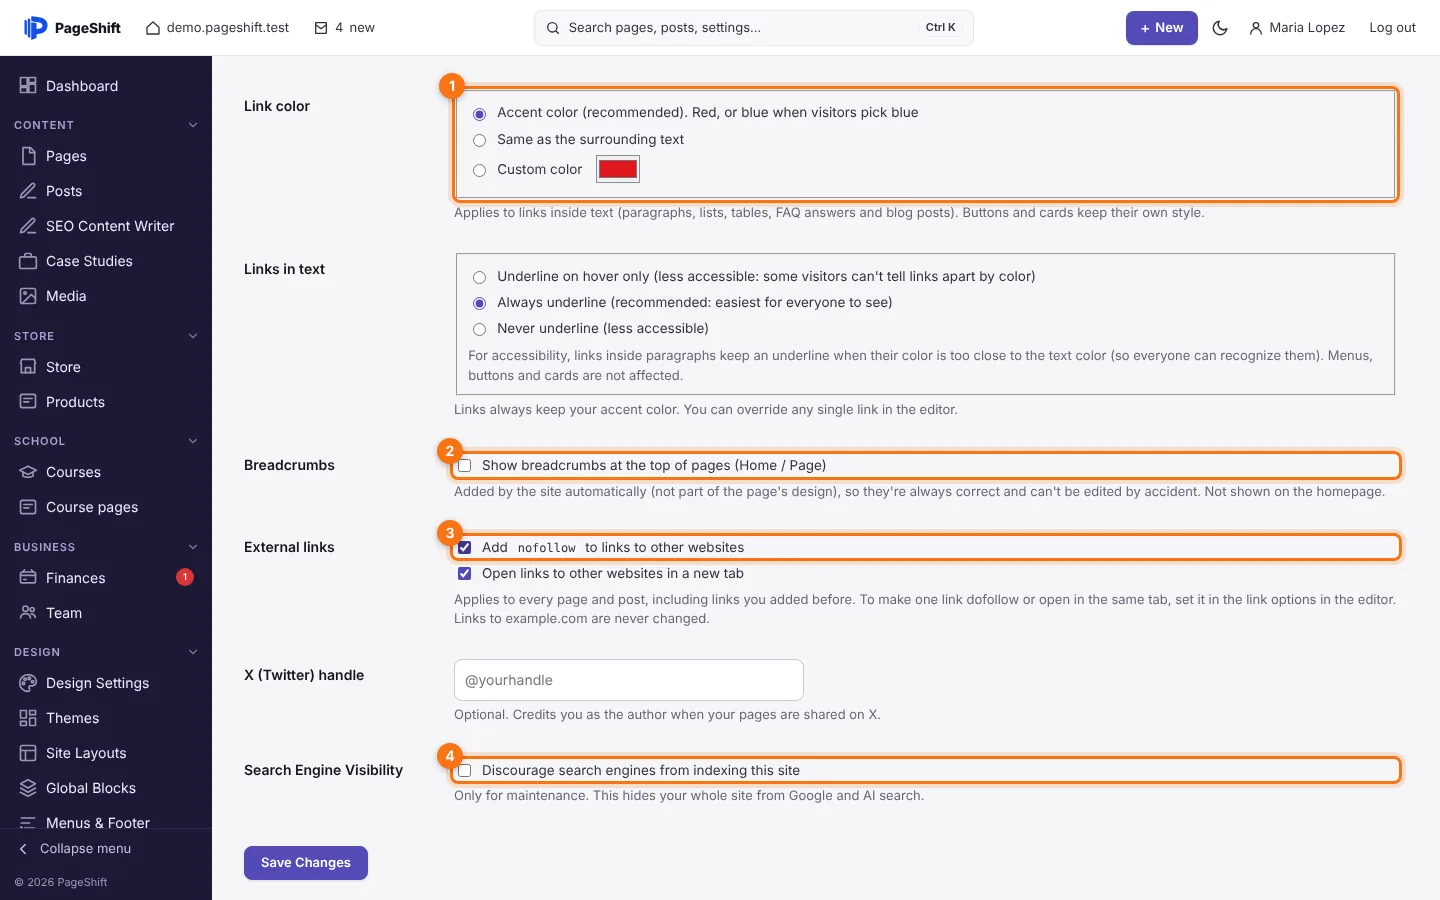
Task: Click the + New button
Action: click(1162, 28)
